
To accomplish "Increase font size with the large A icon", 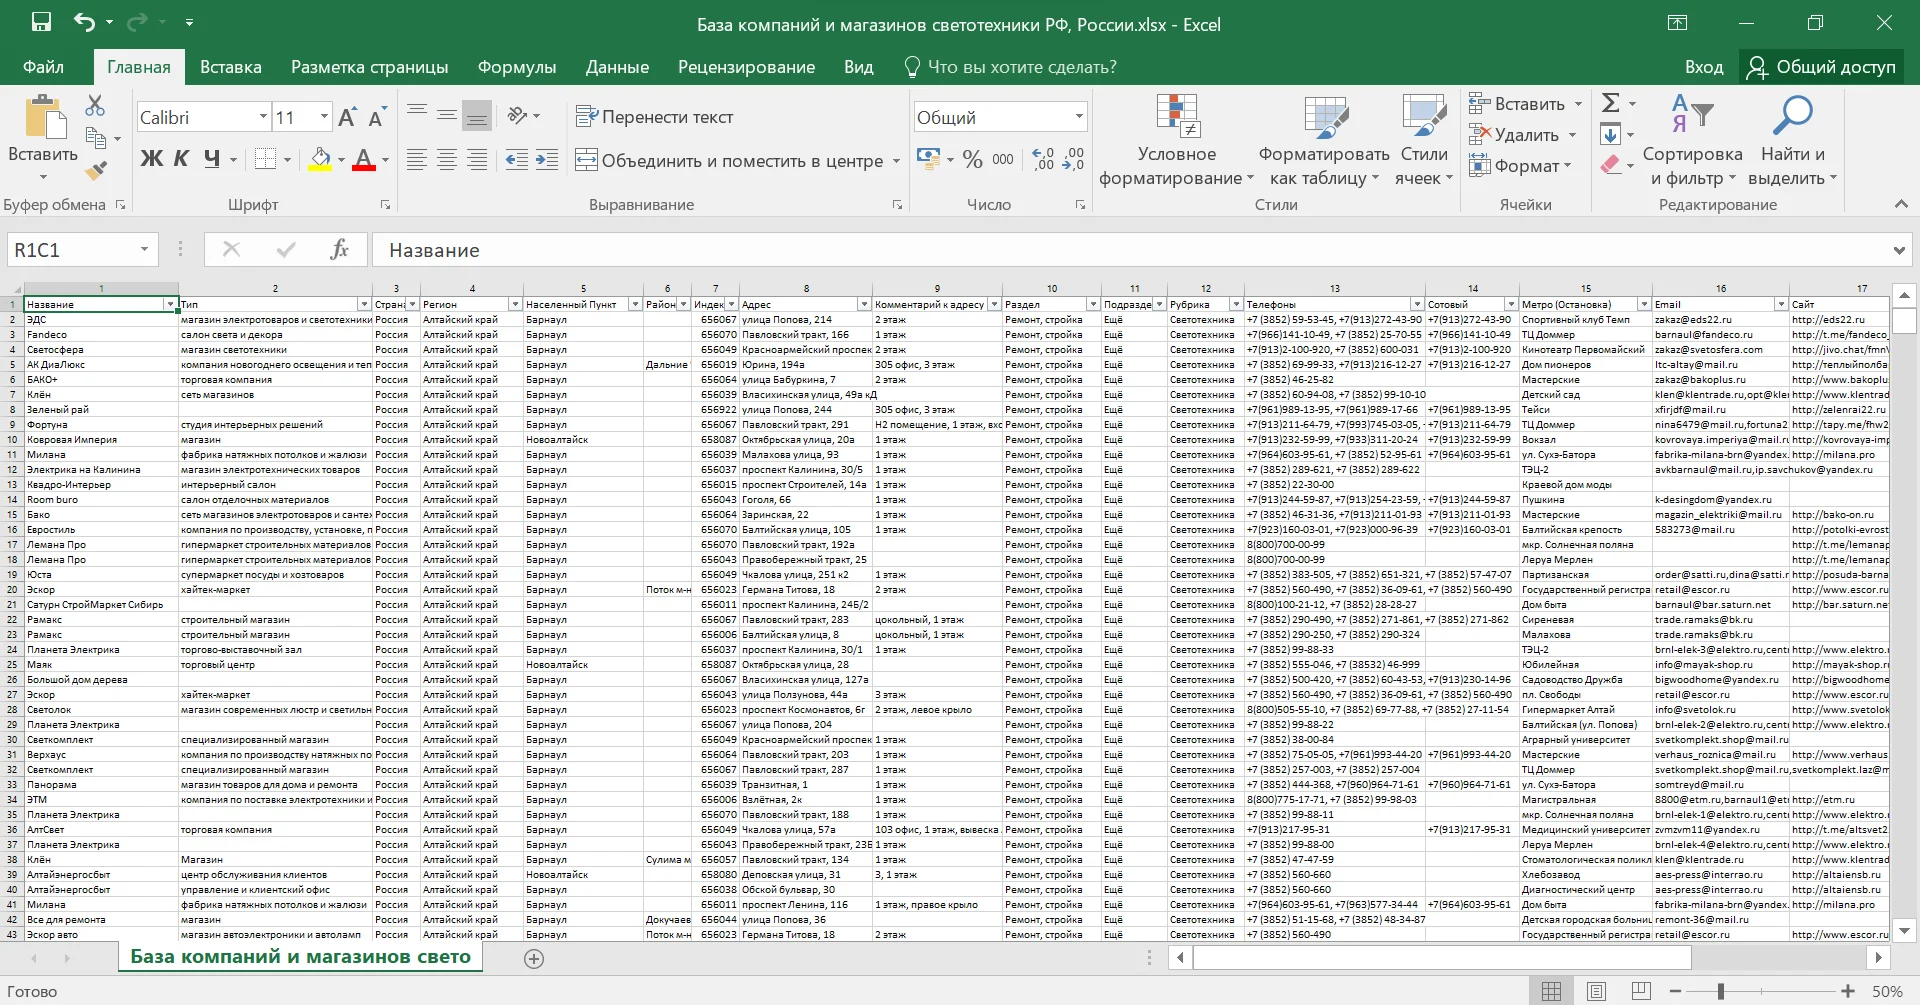I will [x=347, y=117].
